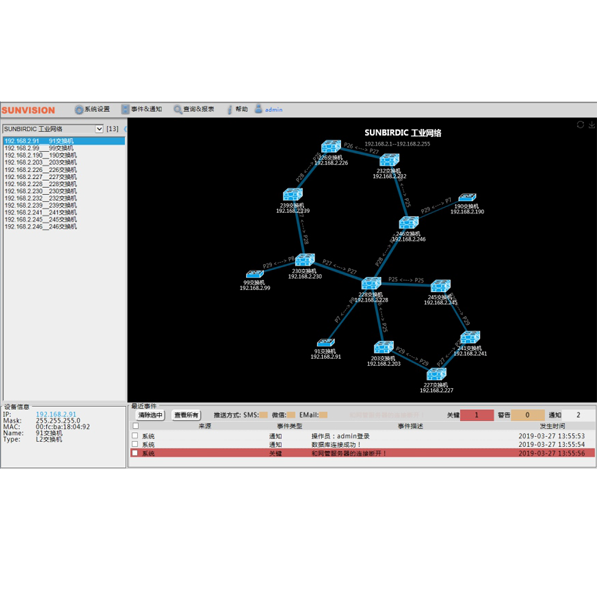
Task: Select list row 192.168.2.227__227交换机
Action: coord(64,177)
